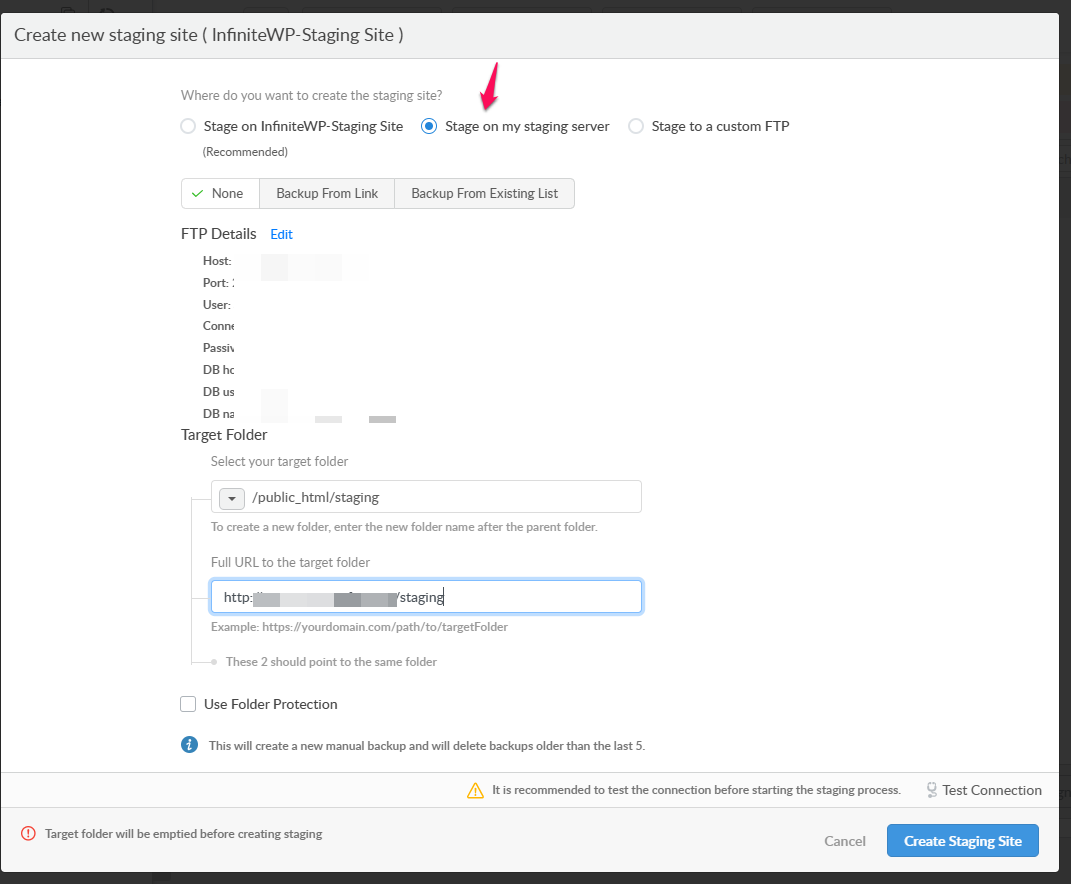The width and height of the screenshot is (1071, 884).
Task: Click the Full URL to target folder field
Action: 426,597
